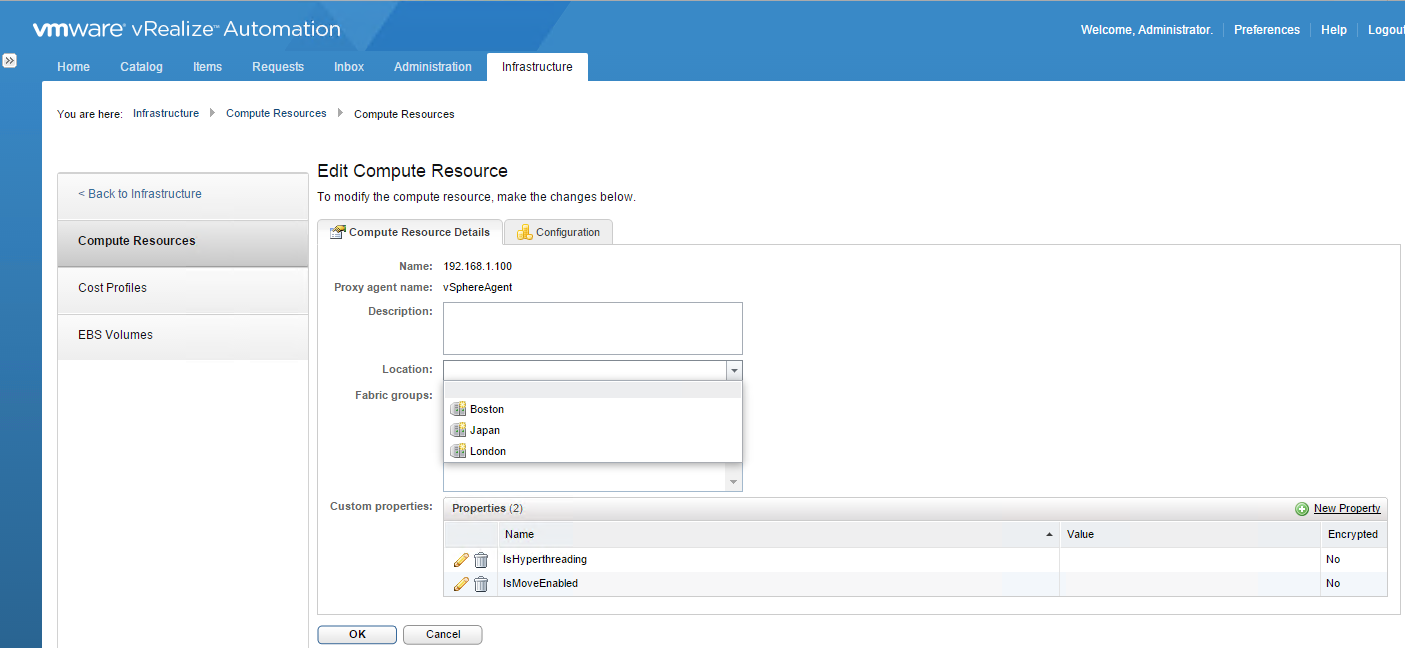Open Preferences in the header
1405x648 pixels.
click(1267, 30)
